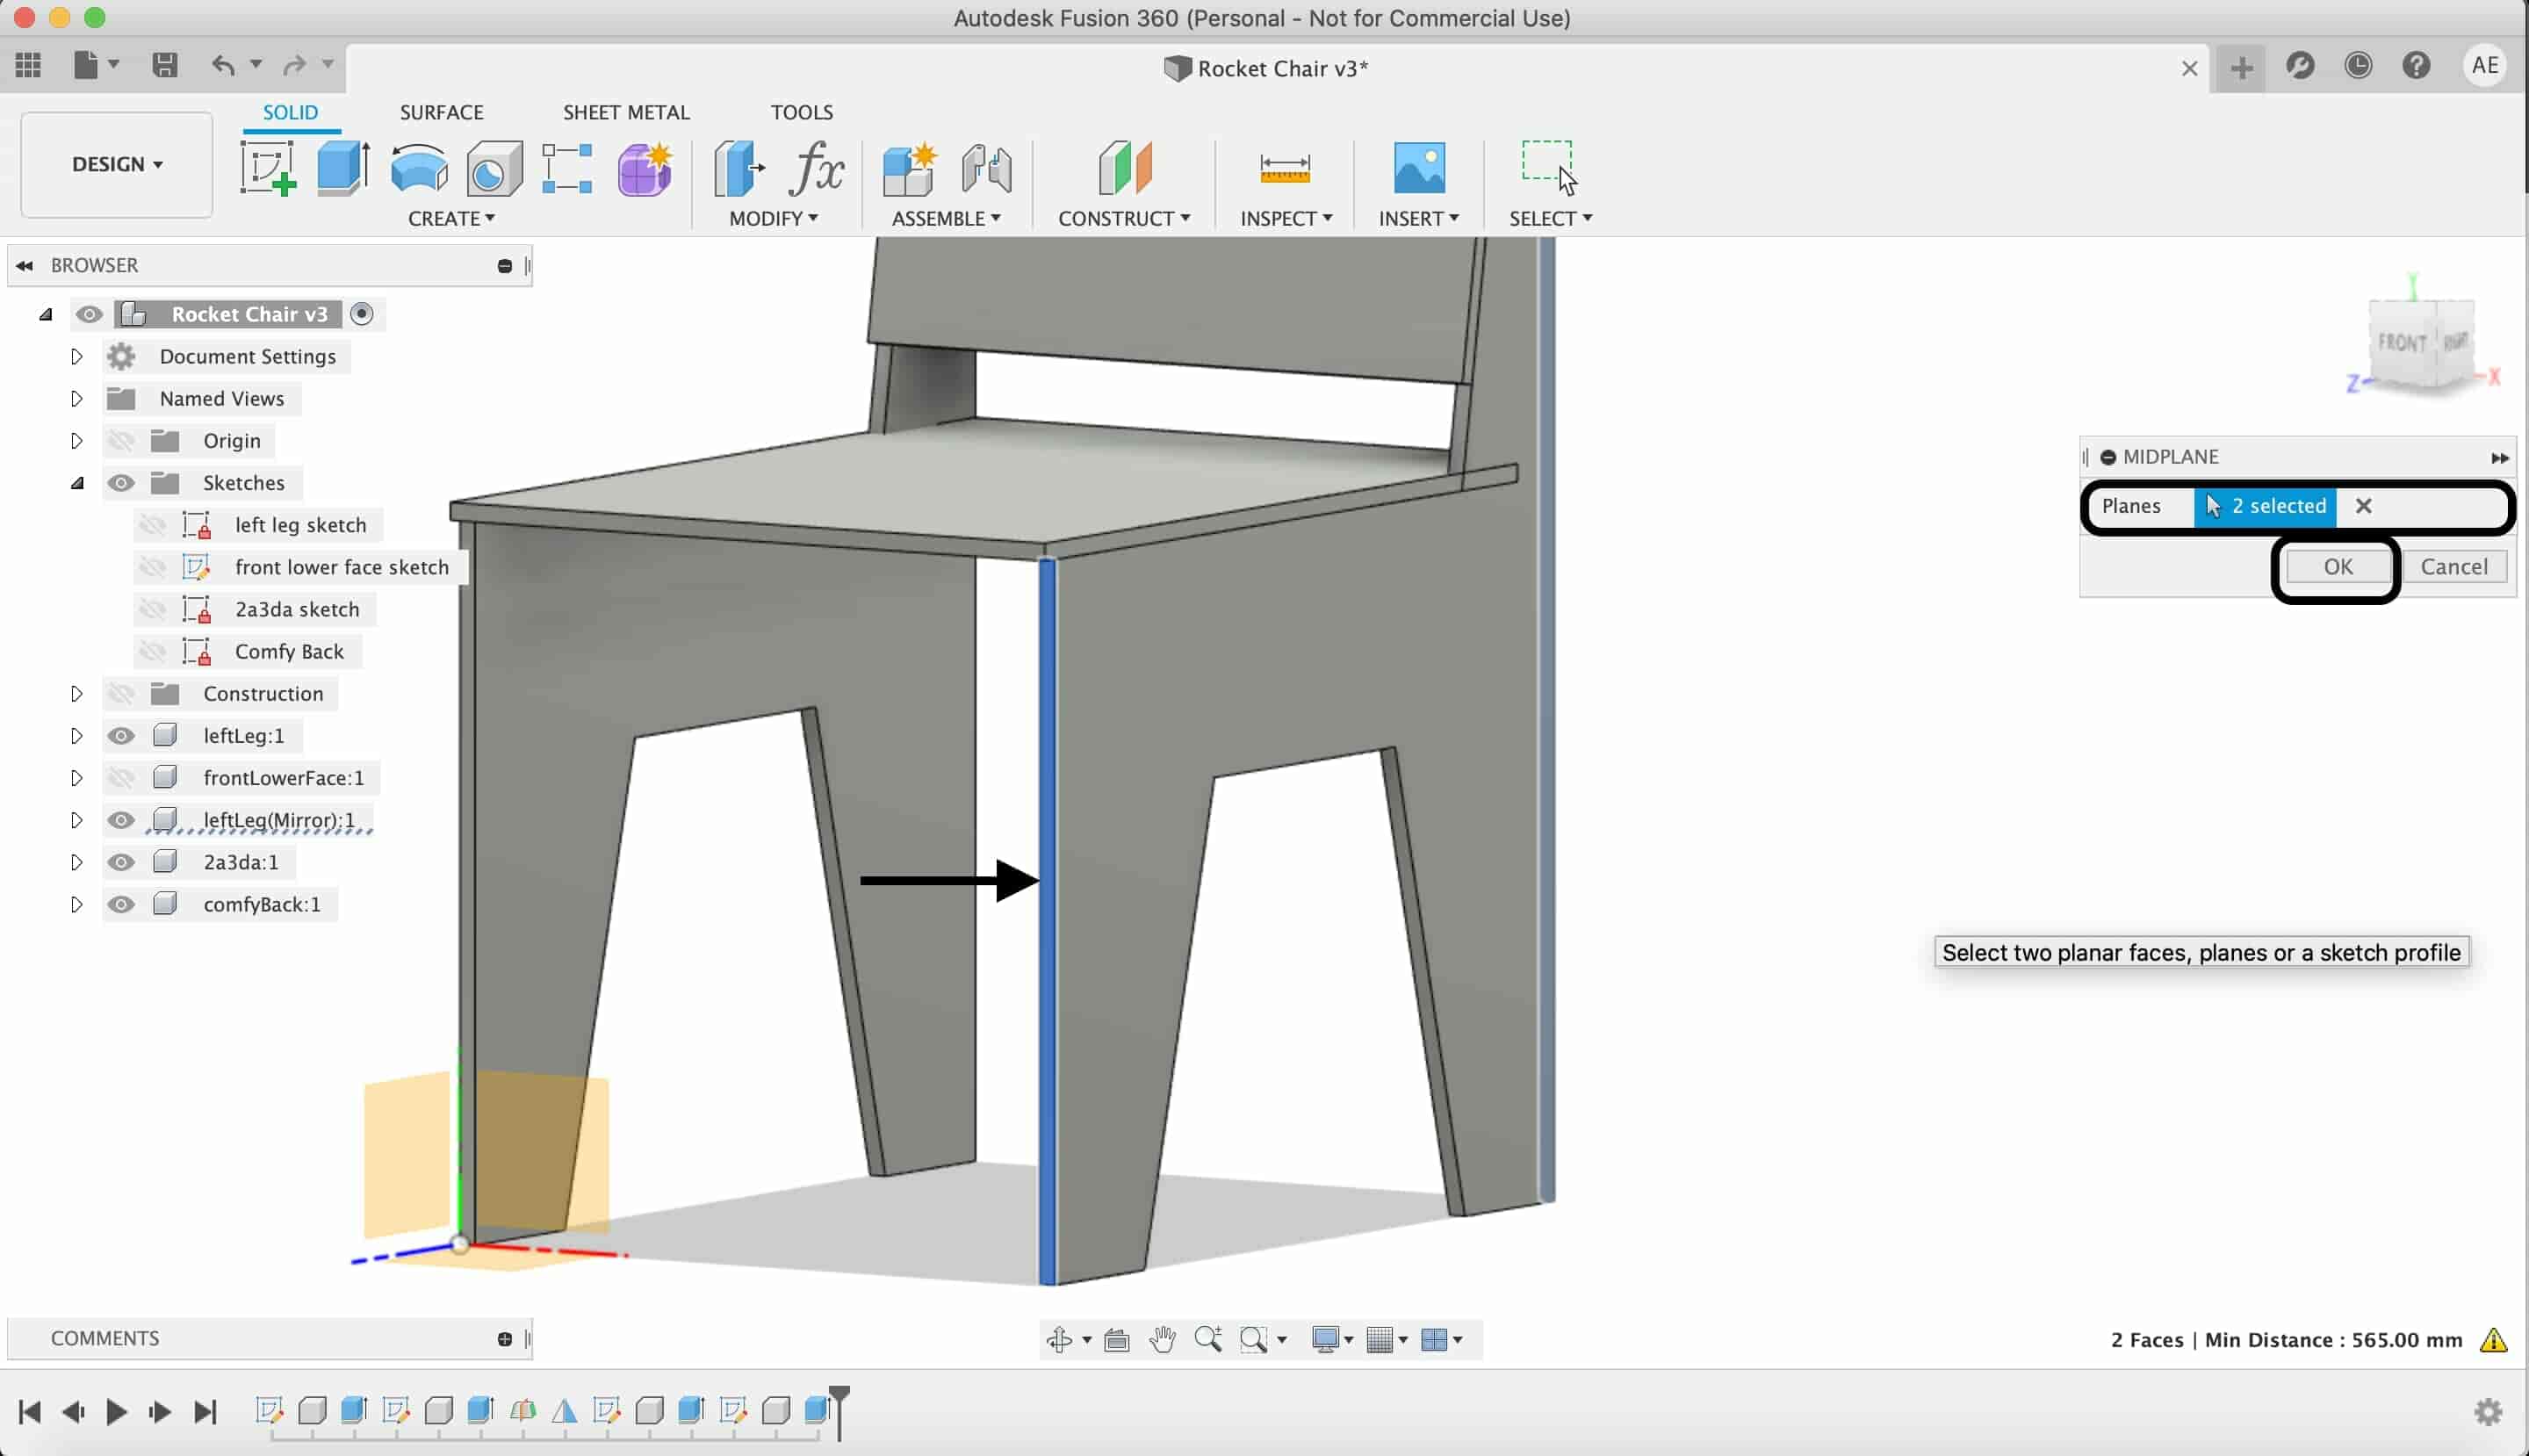Click the Orbit navigation icon

pyautogui.click(x=1059, y=1339)
